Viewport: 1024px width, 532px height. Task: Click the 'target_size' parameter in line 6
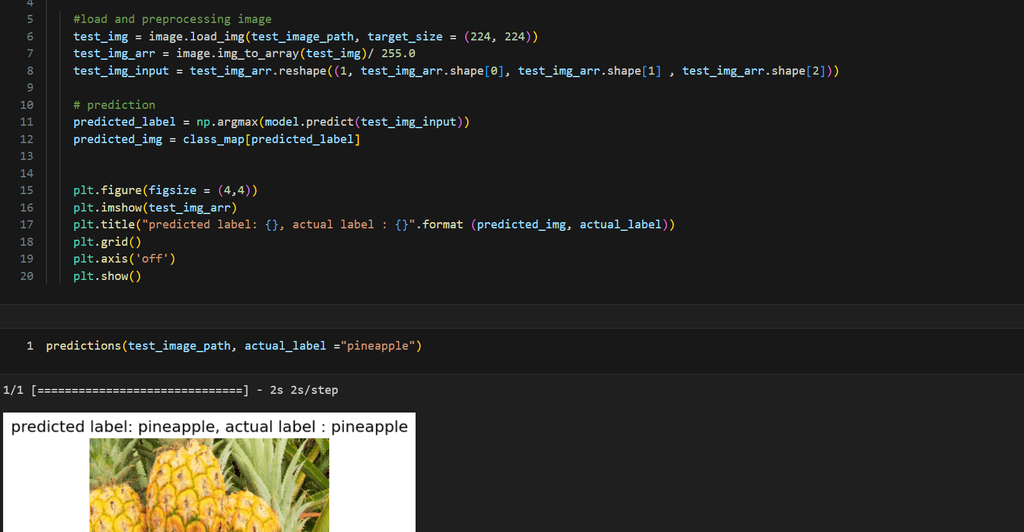pyautogui.click(x=405, y=37)
